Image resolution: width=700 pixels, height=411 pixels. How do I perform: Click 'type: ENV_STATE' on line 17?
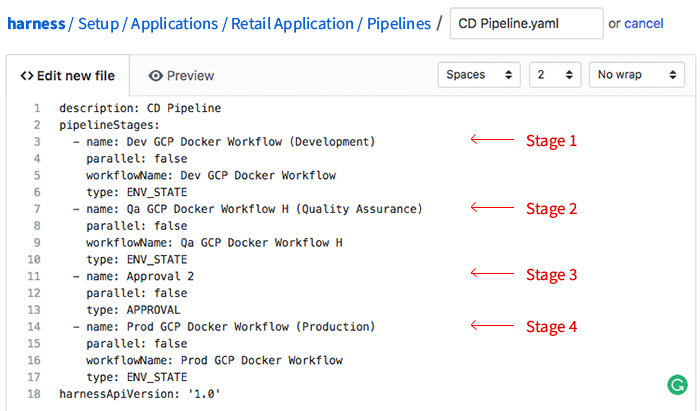[137, 377]
